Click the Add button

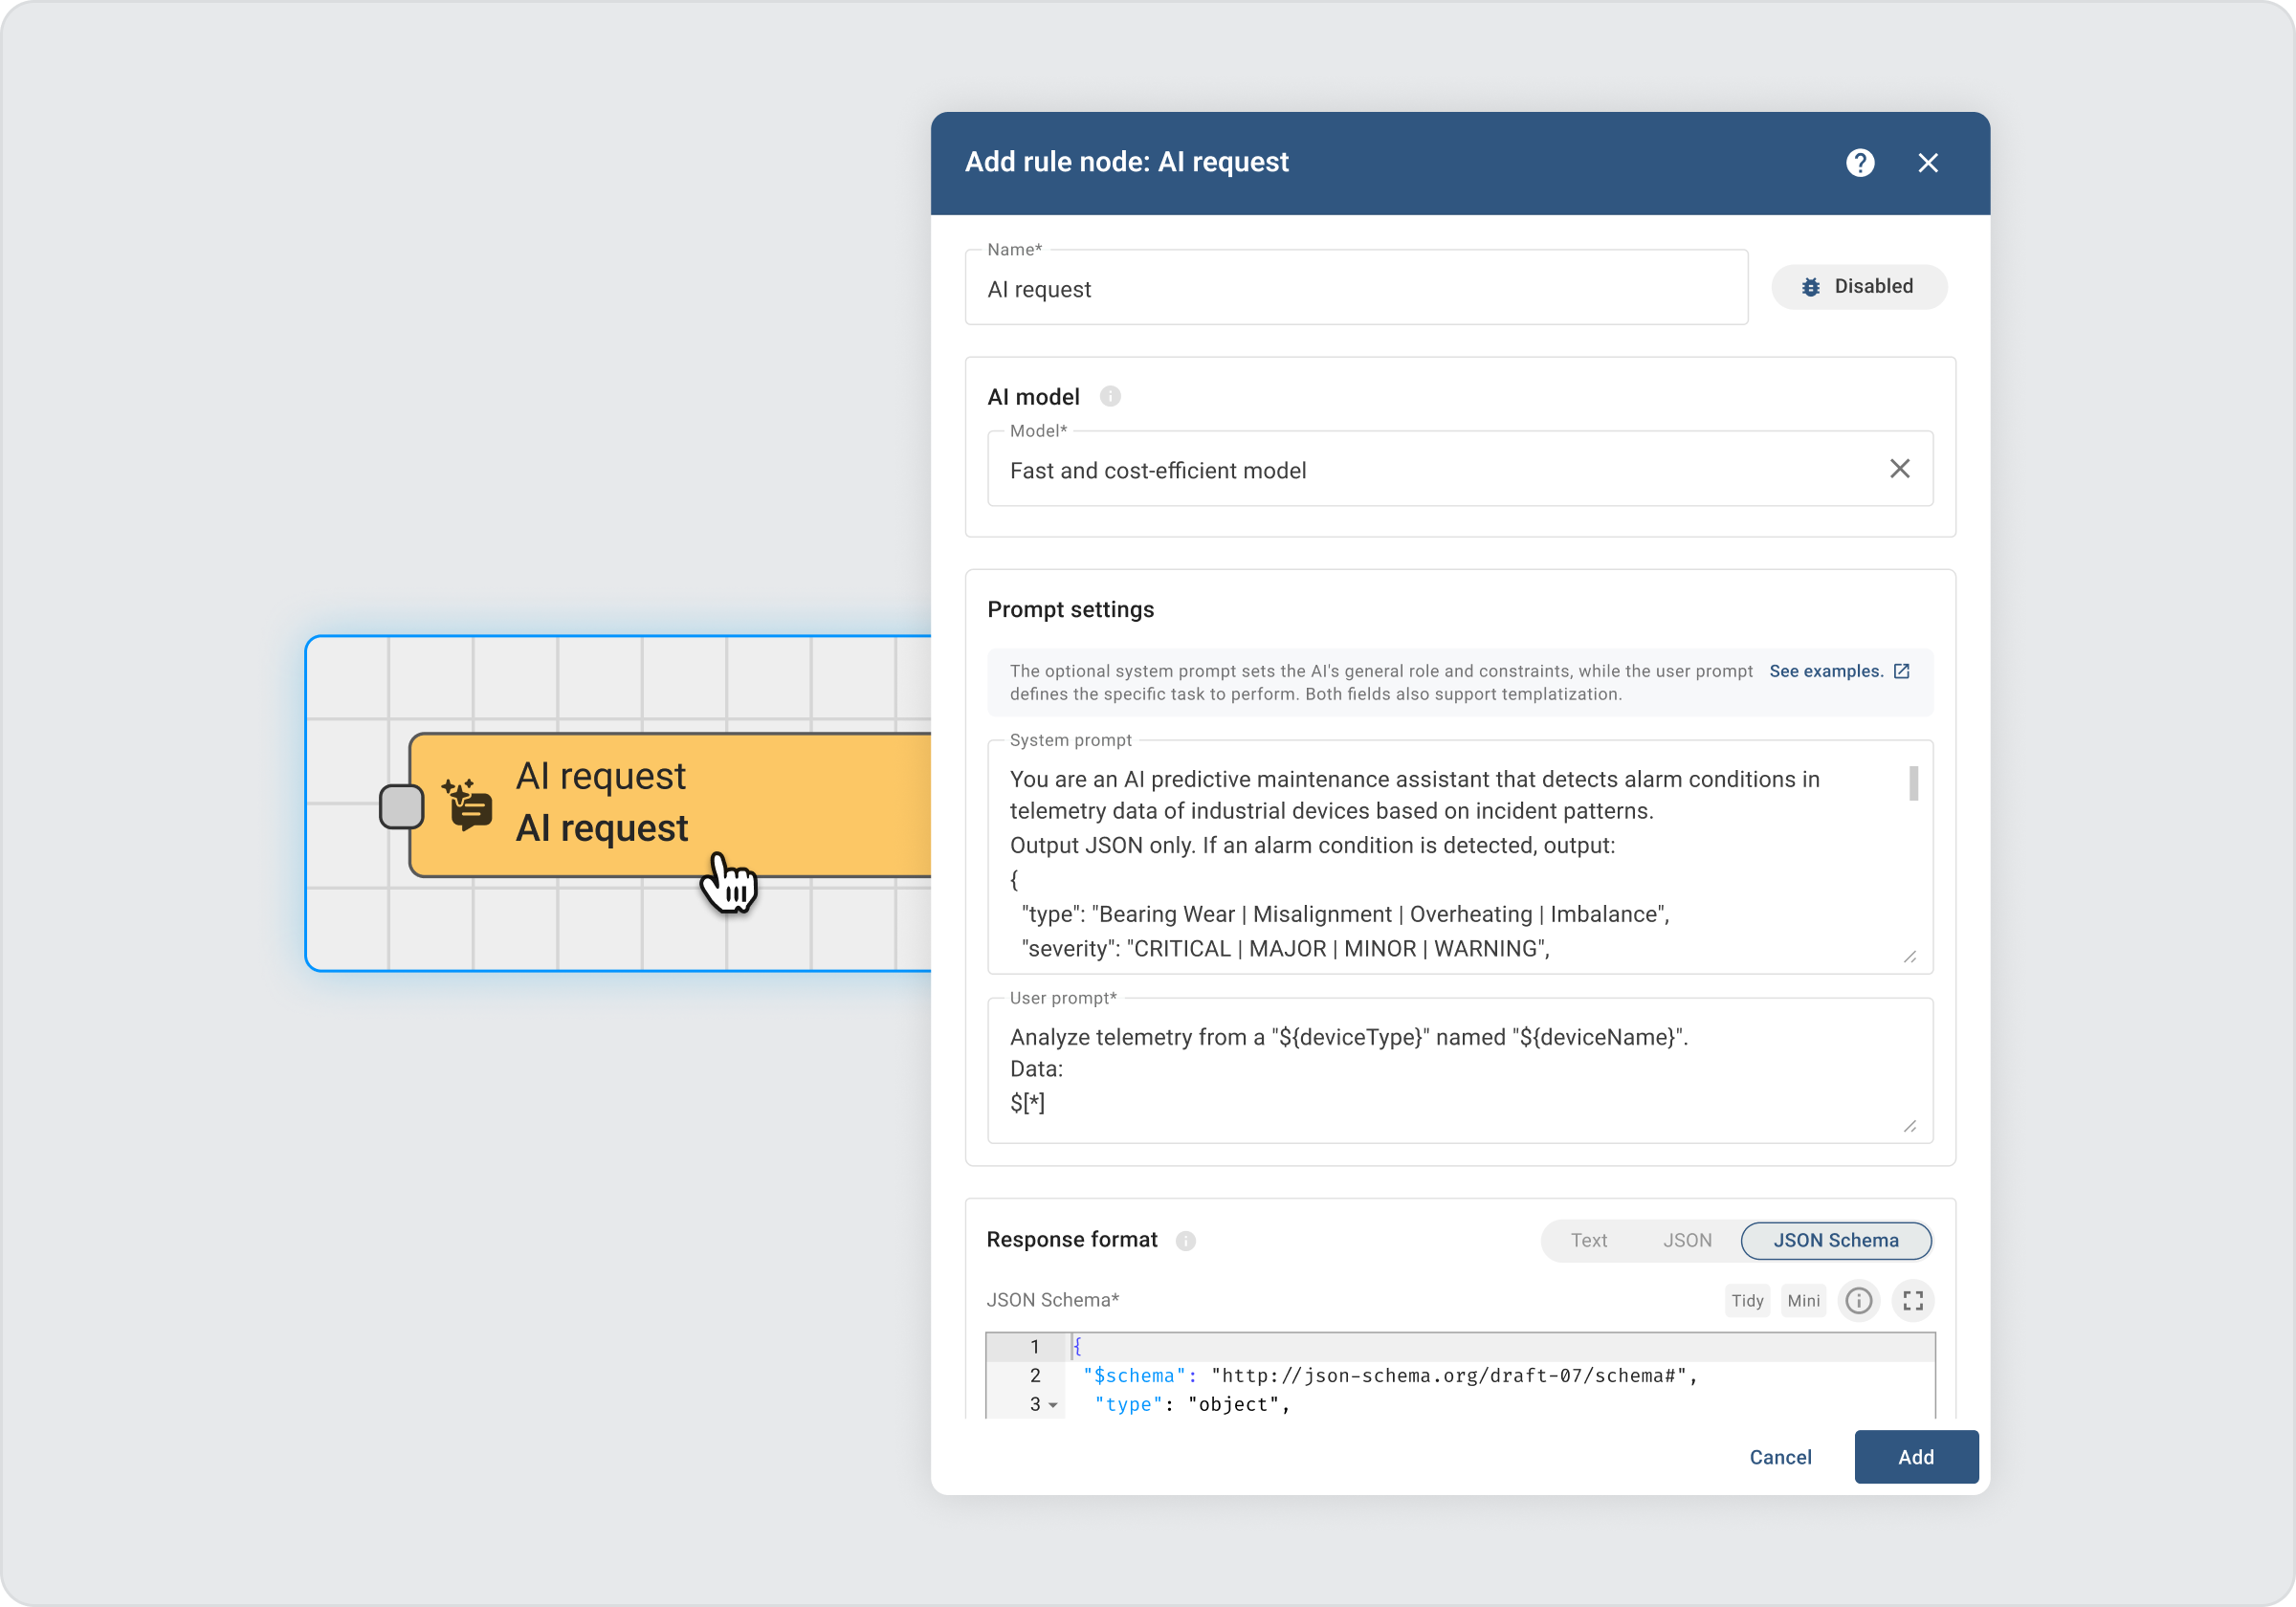click(1915, 1456)
